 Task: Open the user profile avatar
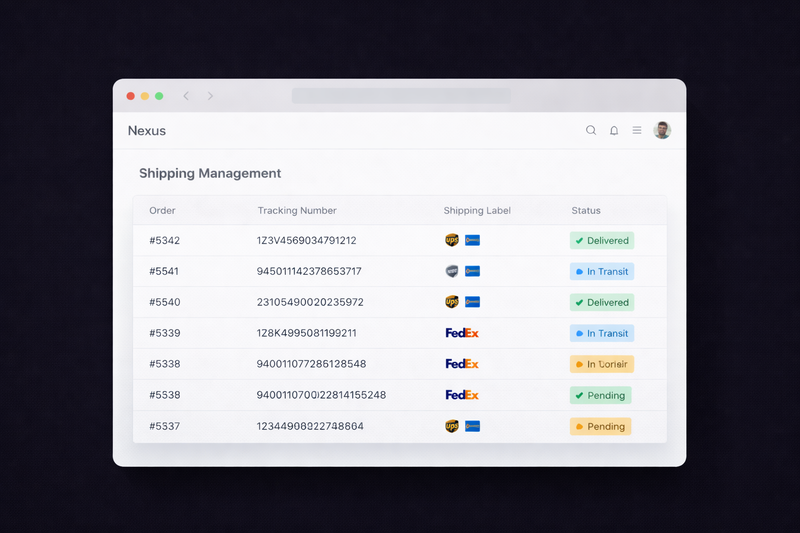(x=662, y=130)
